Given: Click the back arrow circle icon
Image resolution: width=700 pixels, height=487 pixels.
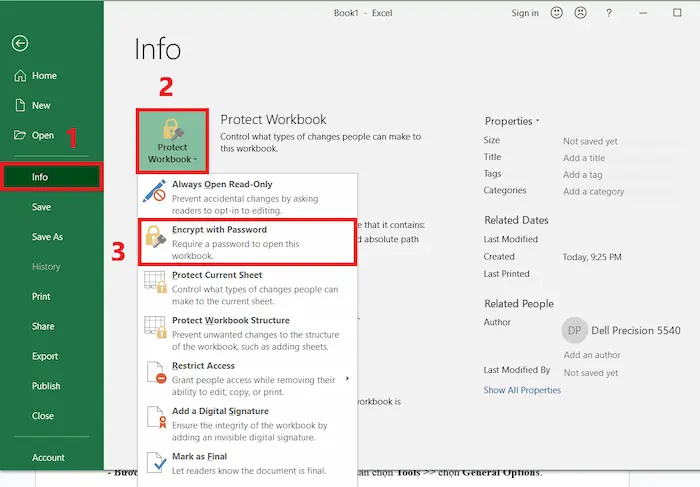Looking at the screenshot, I should [20, 43].
